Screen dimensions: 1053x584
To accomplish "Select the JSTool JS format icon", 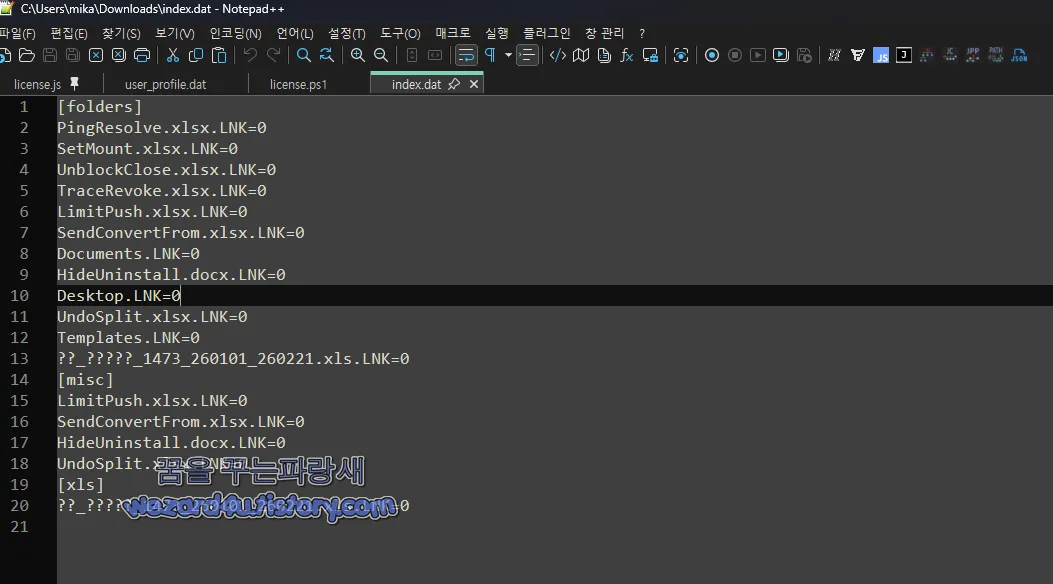I will pyautogui.click(x=881, y=56).
